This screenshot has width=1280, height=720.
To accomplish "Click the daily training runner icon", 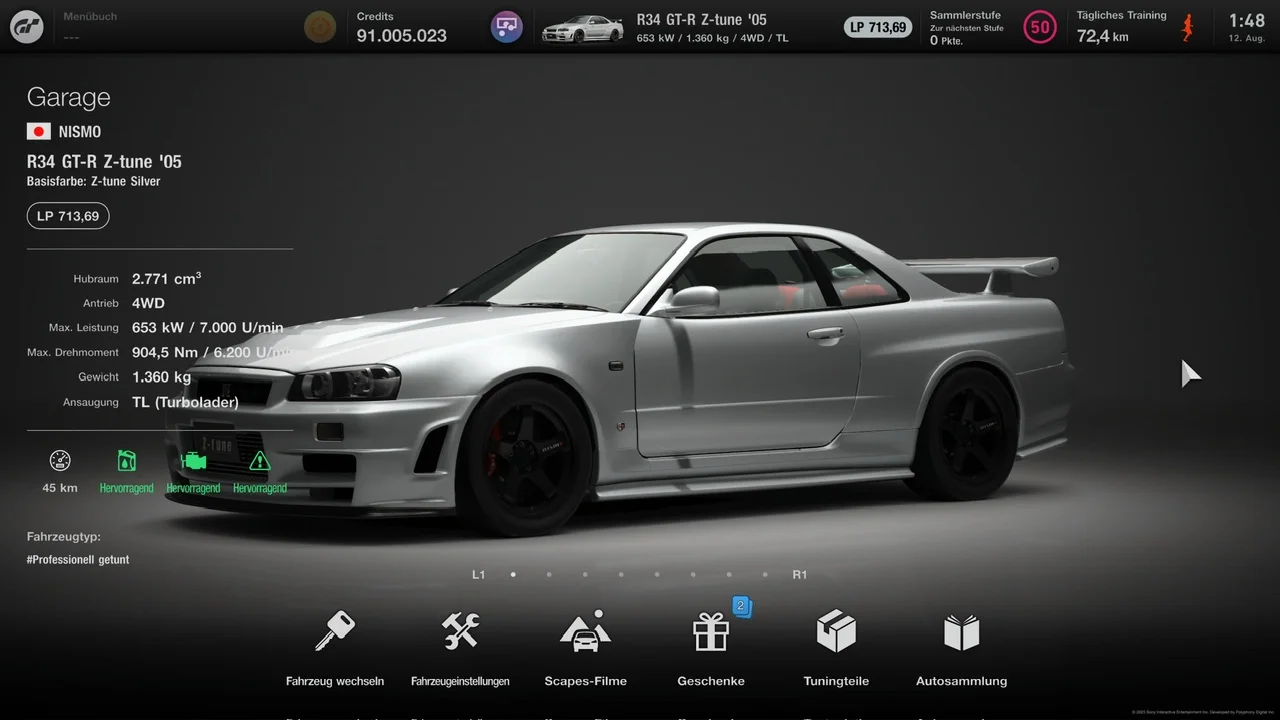I will pyautogui.click(x=1187, y=27).
